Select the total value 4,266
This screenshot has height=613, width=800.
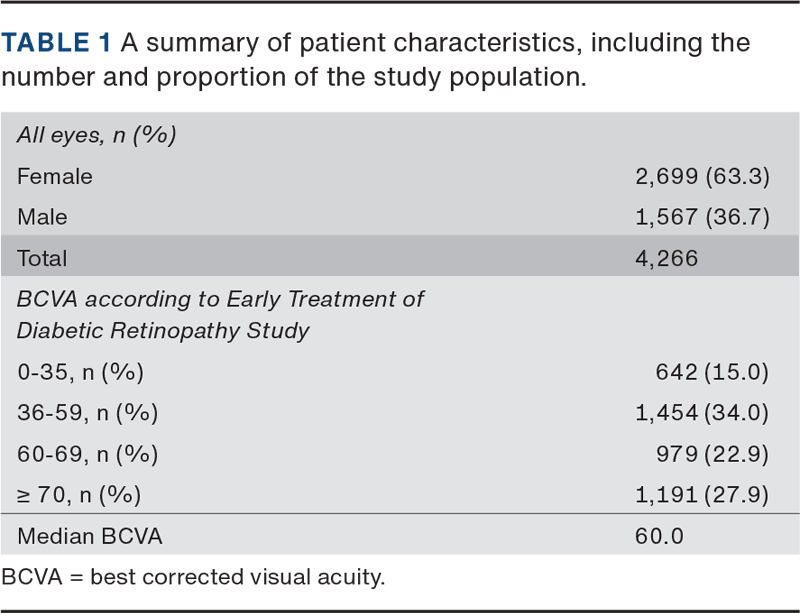(x=666, y=258)
